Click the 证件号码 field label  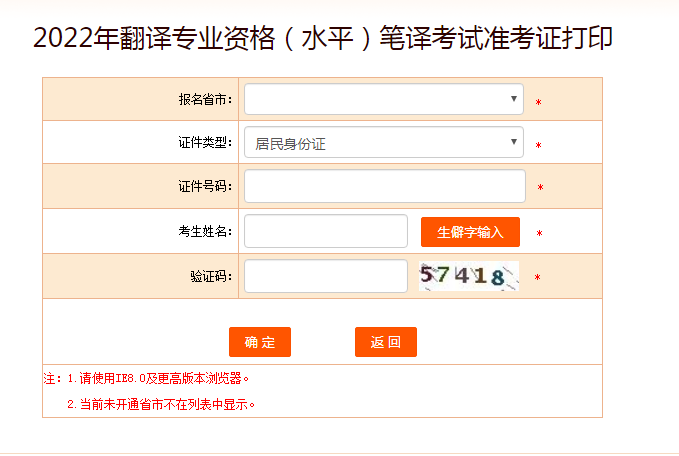pyautogui.click(x=206, y=186)
